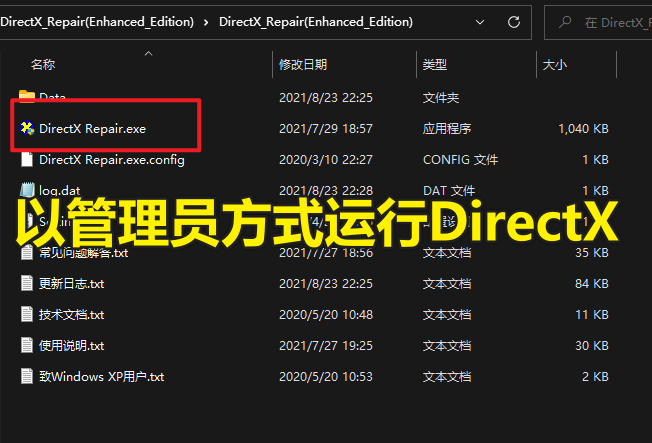Select 使用说明.txt file name

click(72, 346)
